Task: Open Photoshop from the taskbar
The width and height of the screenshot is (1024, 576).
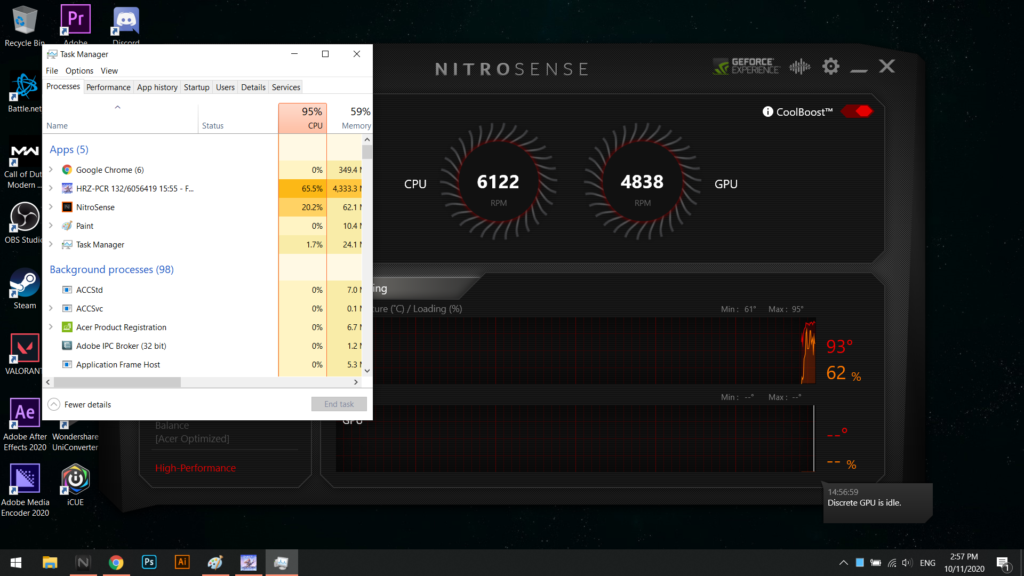Action: pyautogui.click(x=149, y=562)
